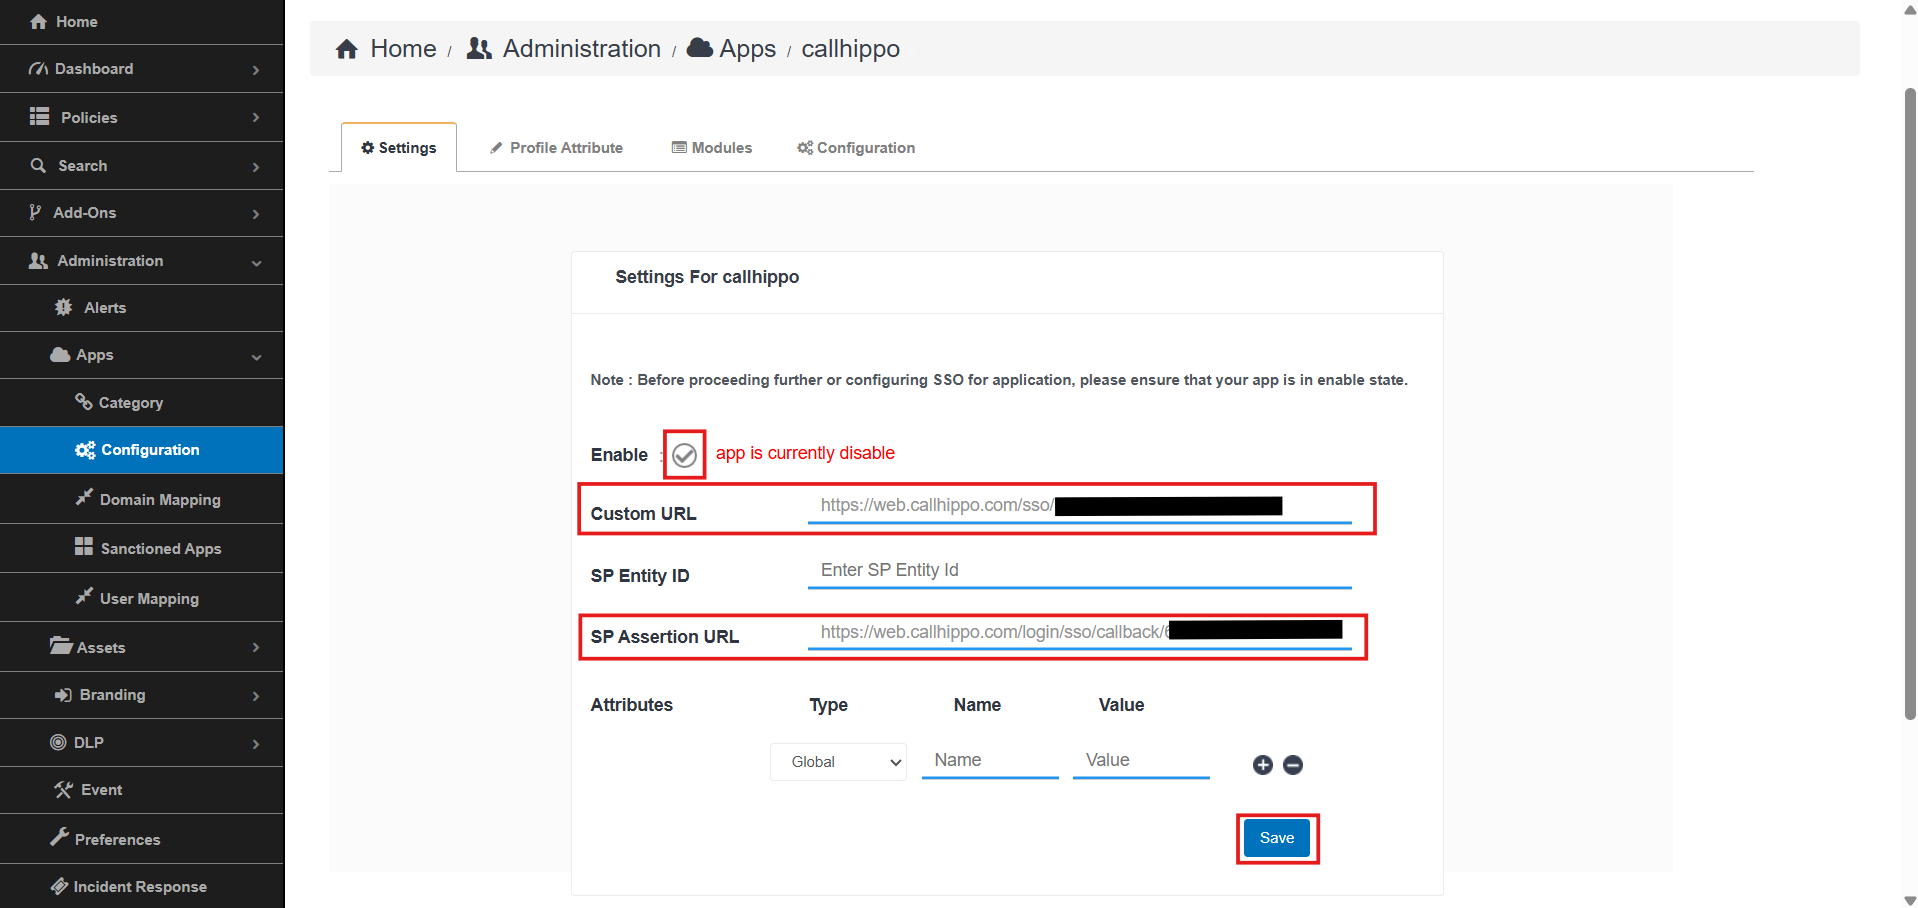1918x908 pixels.
Task: Add an attribute row with plus icon
Action: click(1263, 765)
